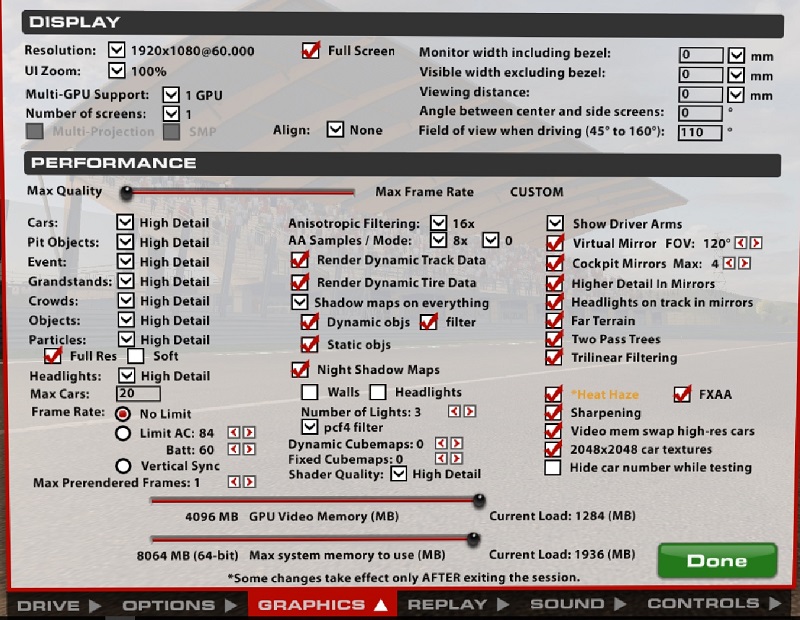
Task: Click the Viewing distance input field
Action: 701,94
